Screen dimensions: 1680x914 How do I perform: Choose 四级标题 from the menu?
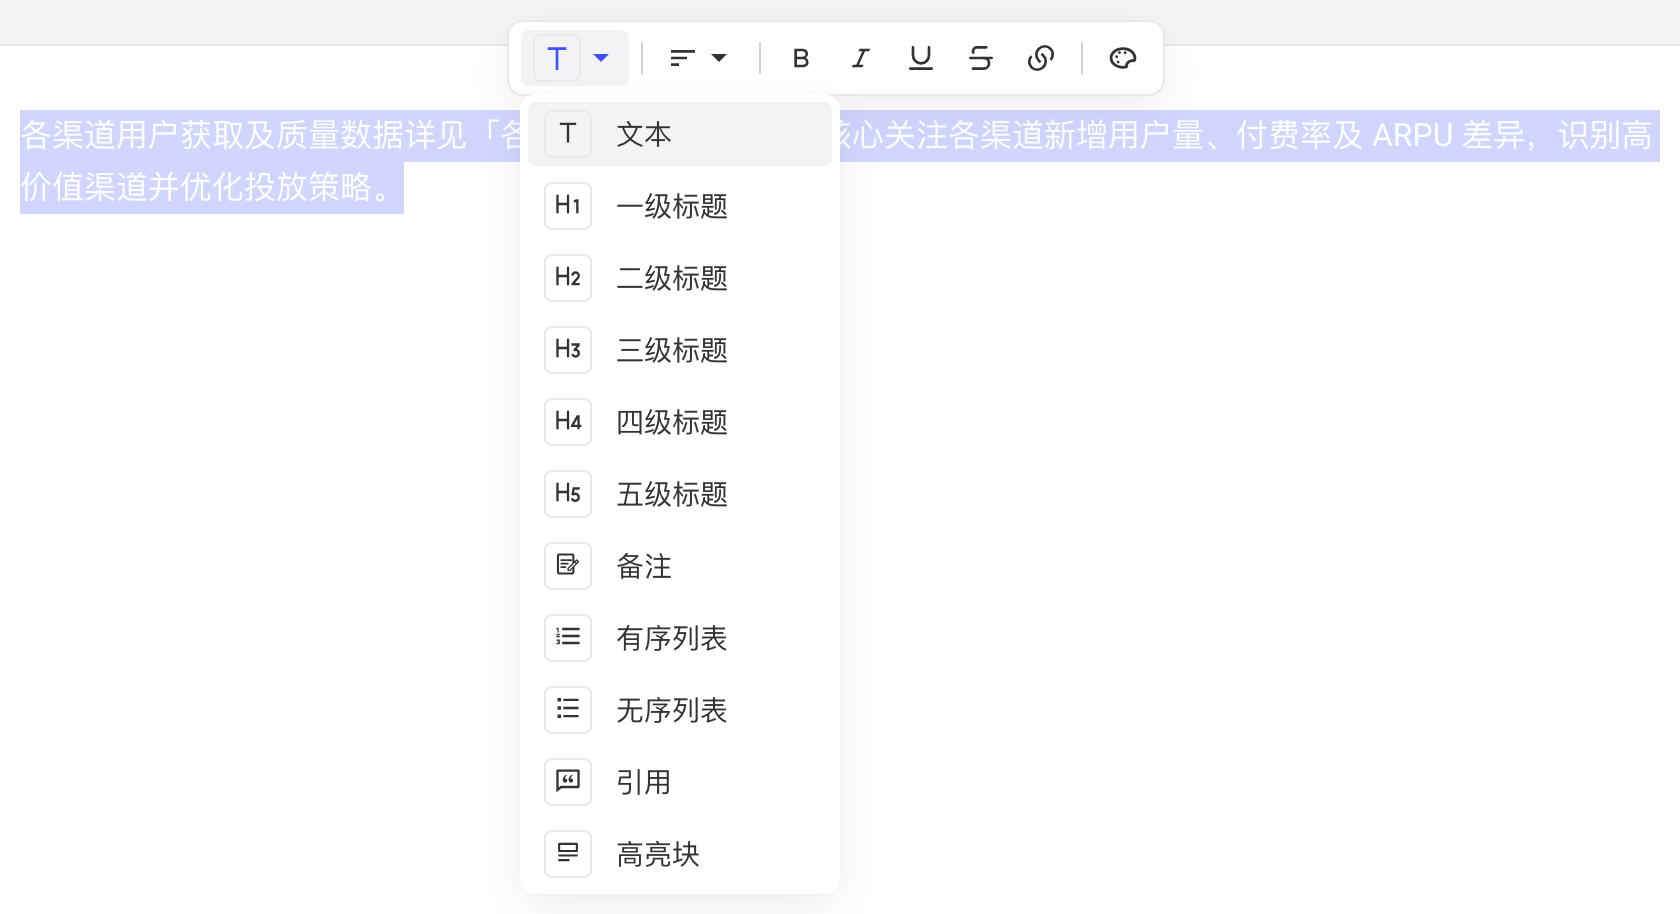click(x=680, y=422)
